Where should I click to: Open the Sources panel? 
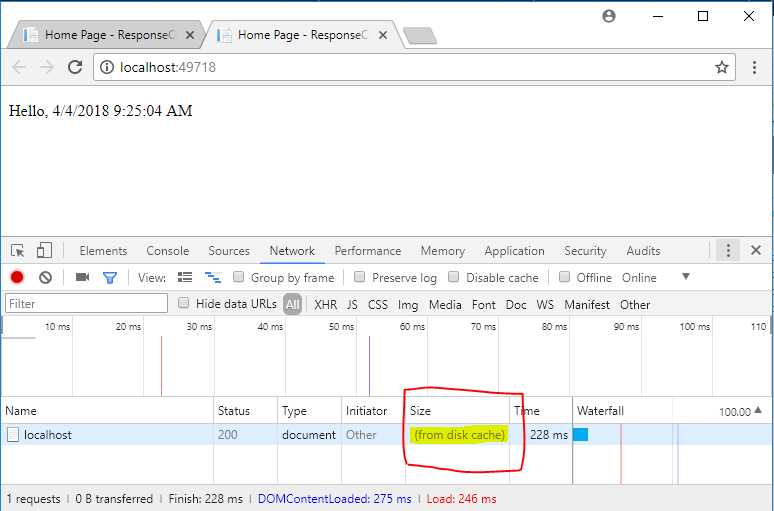tap(229, 251)
